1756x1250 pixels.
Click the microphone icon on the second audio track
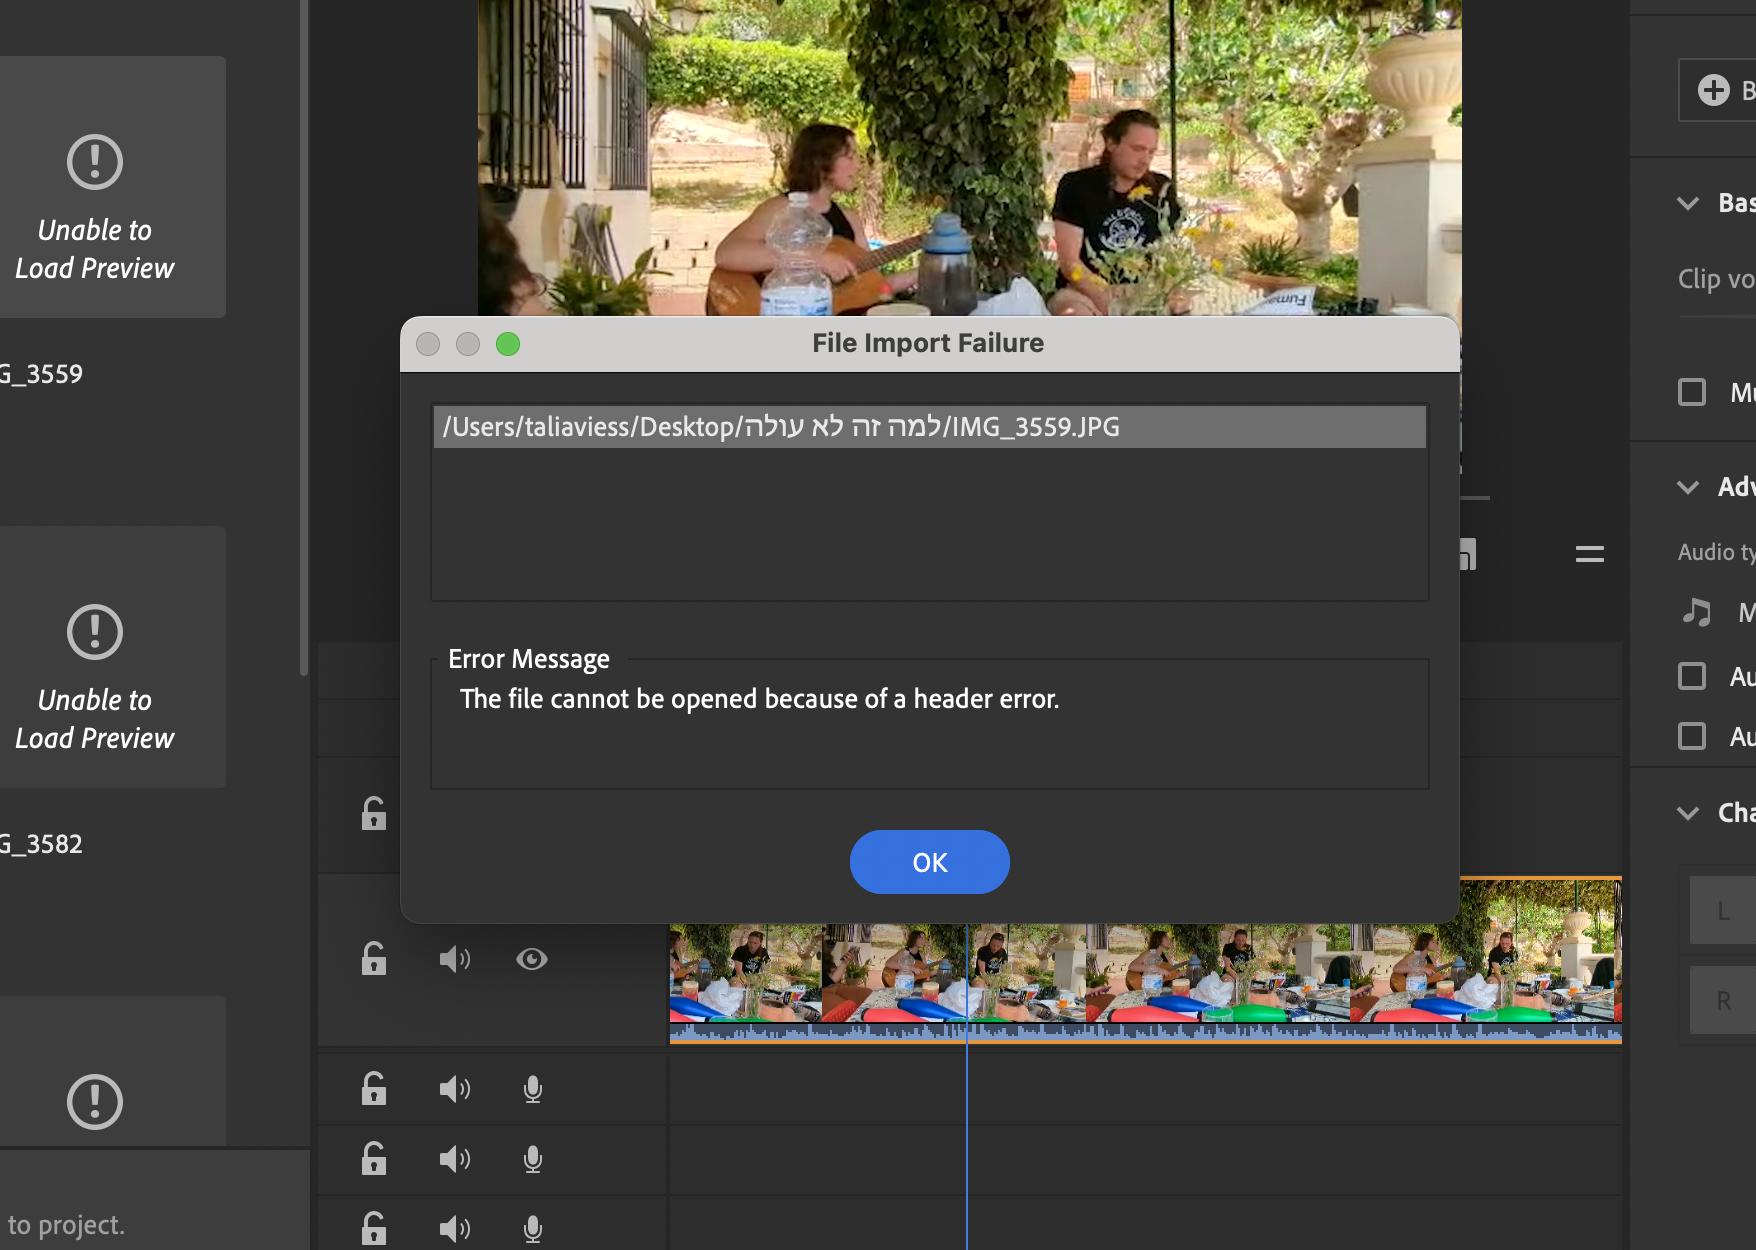532,1159
